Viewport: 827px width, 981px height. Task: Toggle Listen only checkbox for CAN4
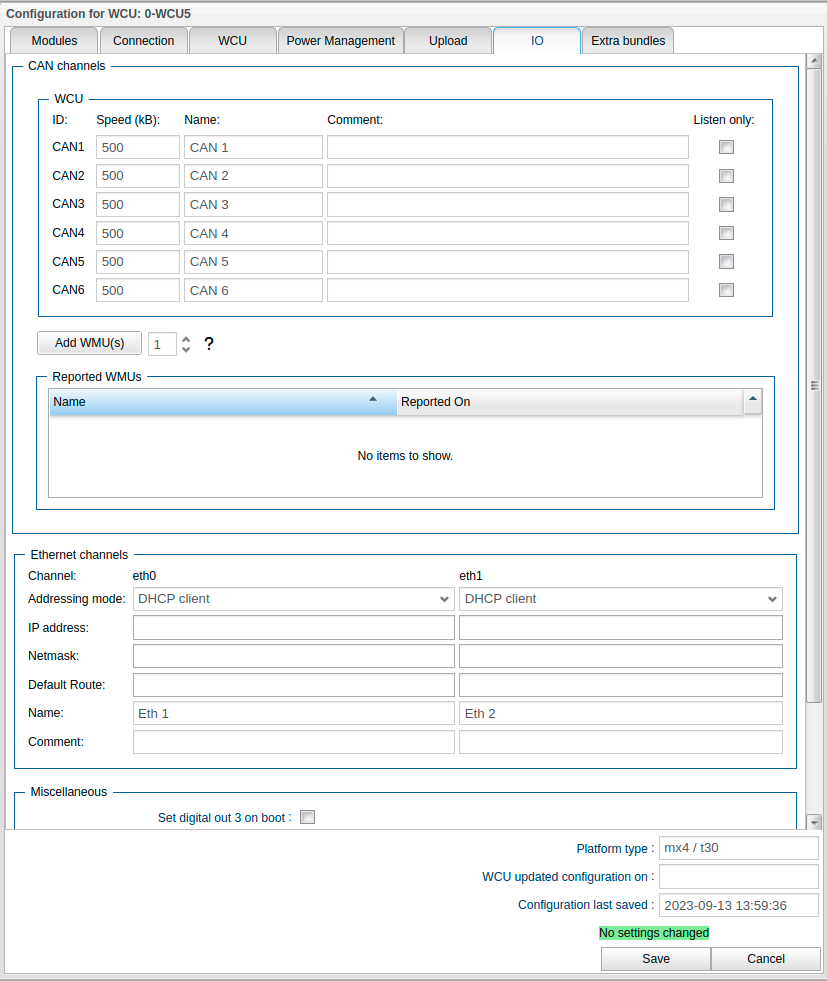click(727, 233)
